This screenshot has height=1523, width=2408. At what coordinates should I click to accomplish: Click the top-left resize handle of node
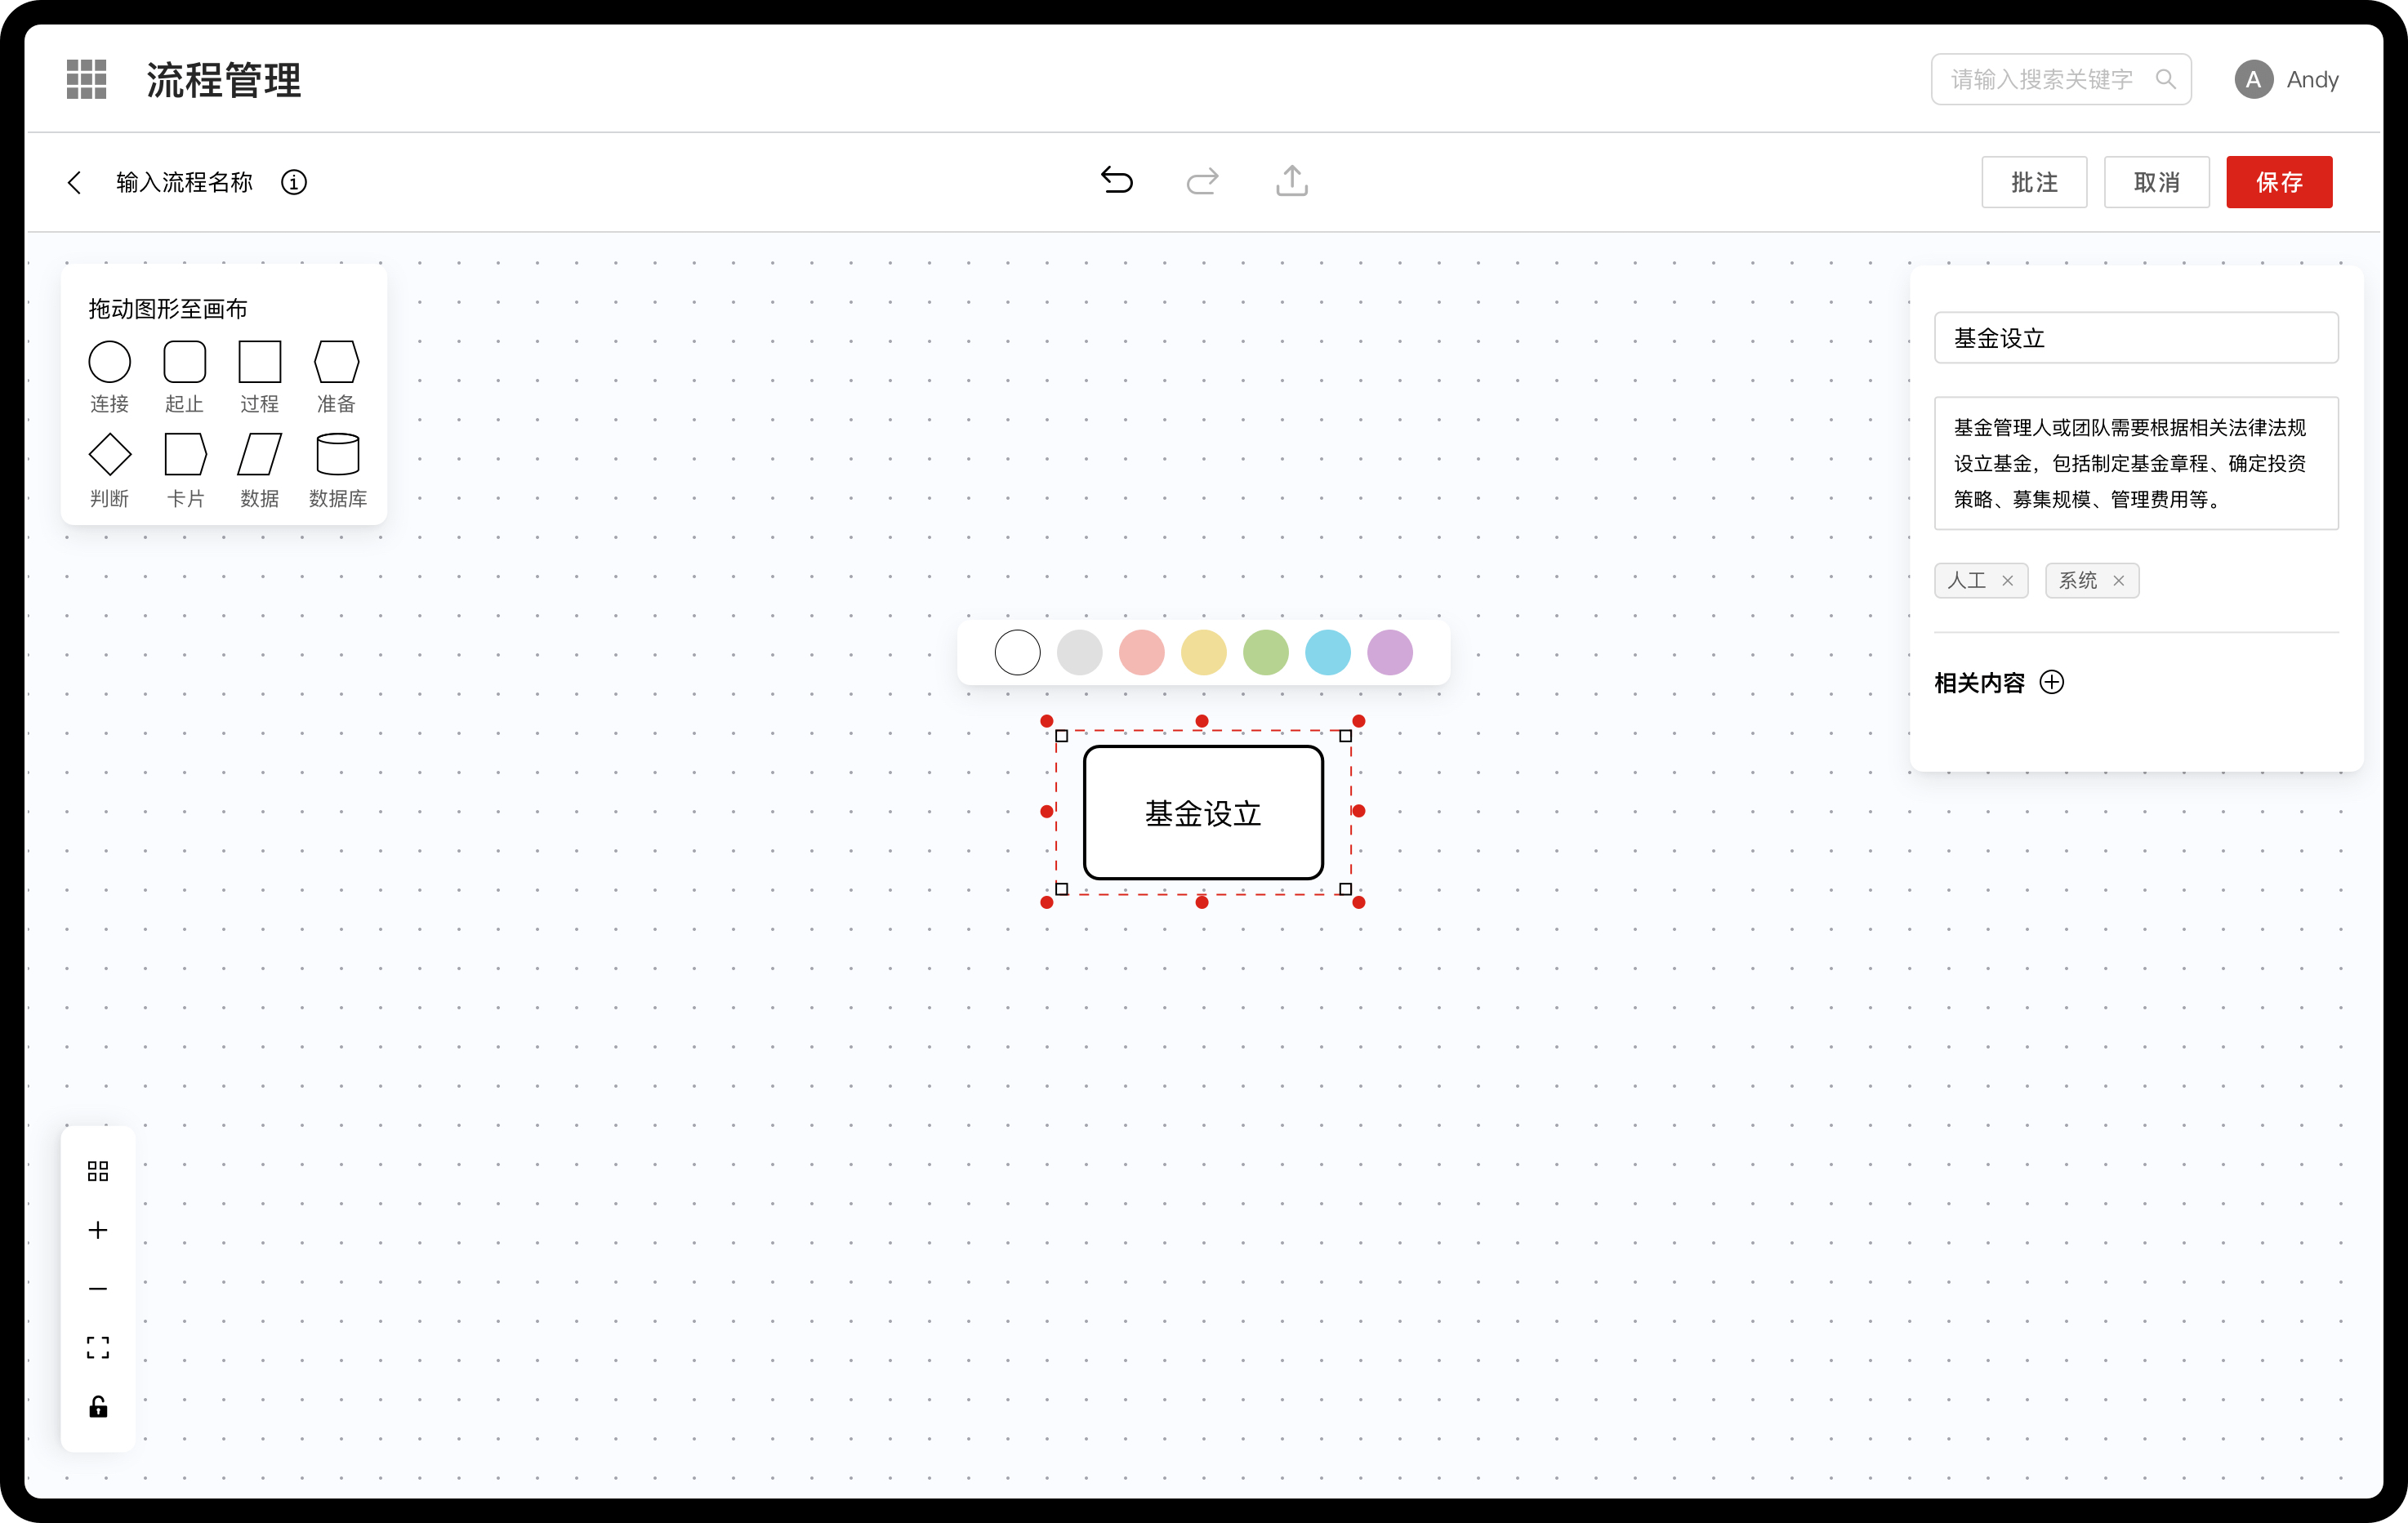[x=1062, y=736]
